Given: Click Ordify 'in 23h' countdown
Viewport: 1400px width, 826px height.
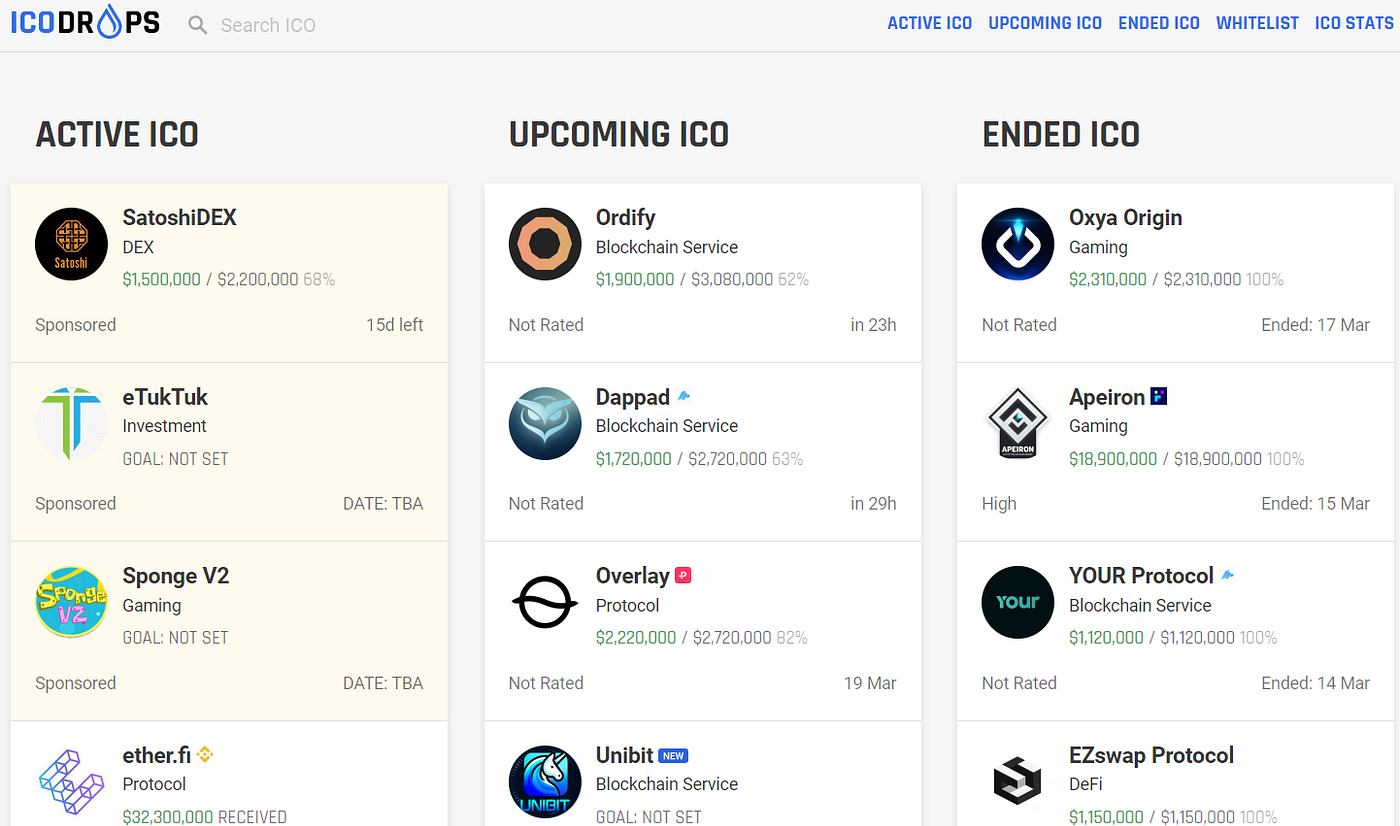Looking at the screenshot, I should [x=874, y=325].
